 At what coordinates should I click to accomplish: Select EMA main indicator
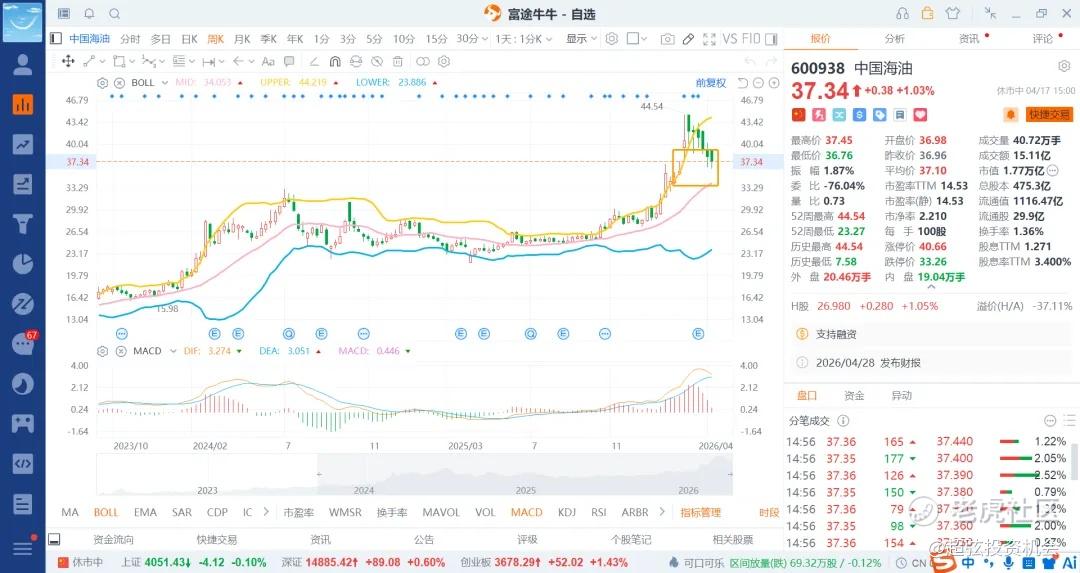(145, 512)
